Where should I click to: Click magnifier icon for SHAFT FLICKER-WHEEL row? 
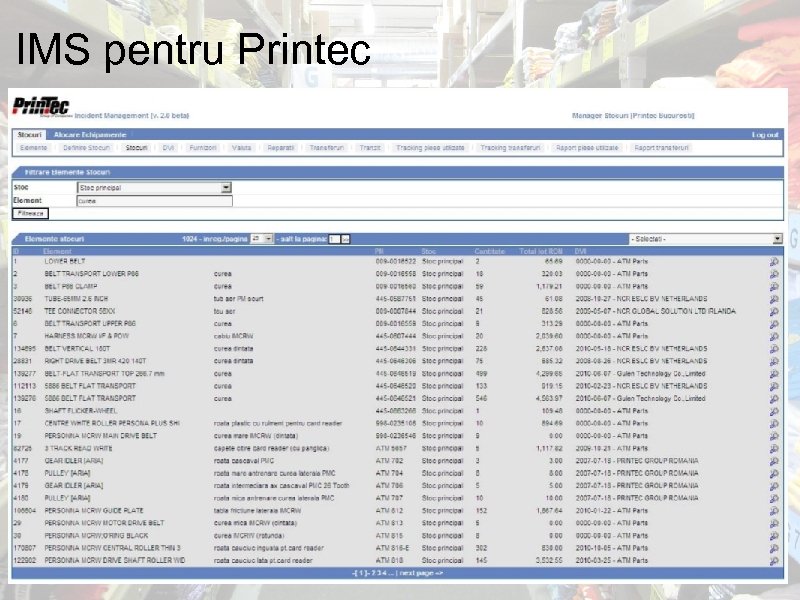click(774, 412)
